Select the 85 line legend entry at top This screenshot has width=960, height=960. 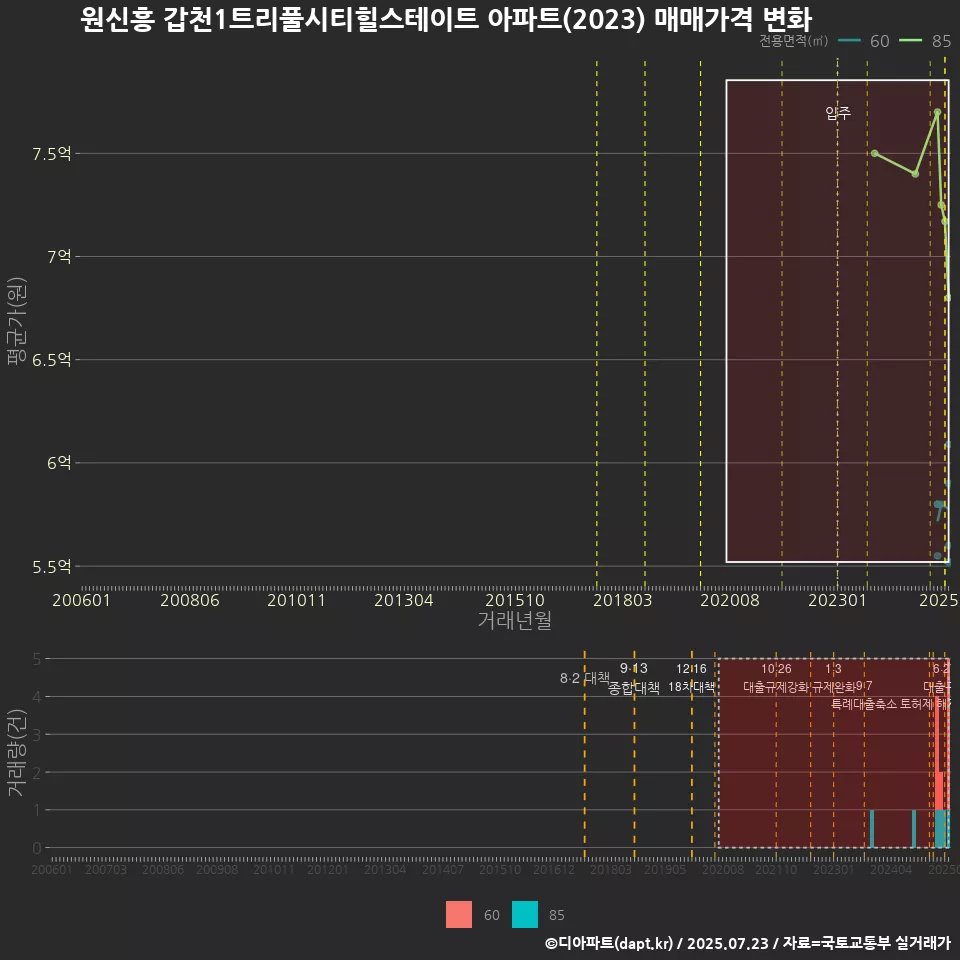click(925, 41)
